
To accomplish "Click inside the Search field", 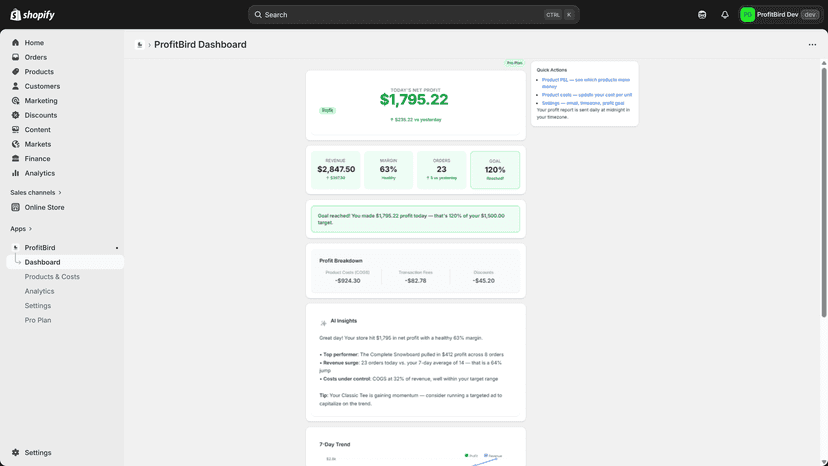I will (413, 15).
